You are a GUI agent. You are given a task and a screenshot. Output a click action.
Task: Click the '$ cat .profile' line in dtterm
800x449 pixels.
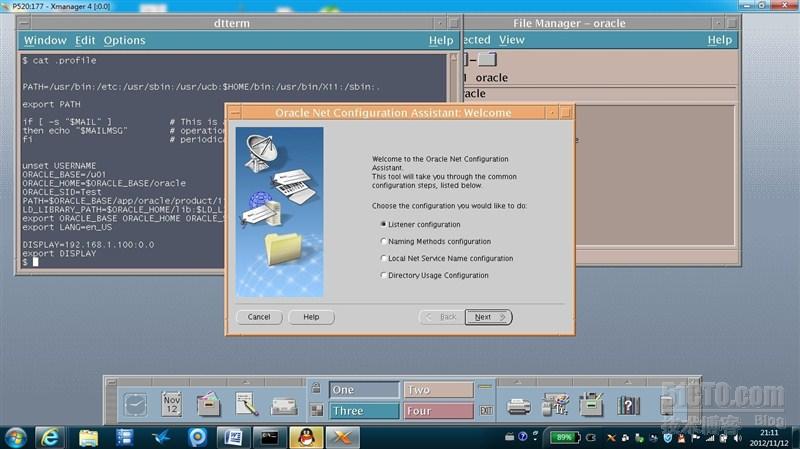[x=59, y=60]
